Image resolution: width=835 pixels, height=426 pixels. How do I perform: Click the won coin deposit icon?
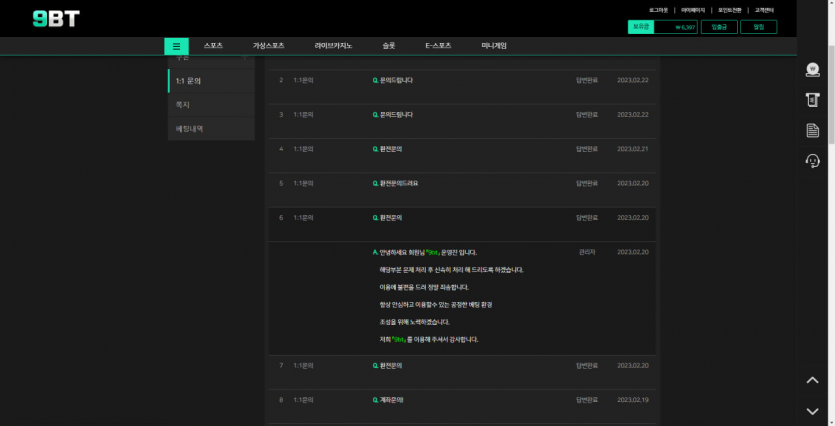(x=812, y=70)
